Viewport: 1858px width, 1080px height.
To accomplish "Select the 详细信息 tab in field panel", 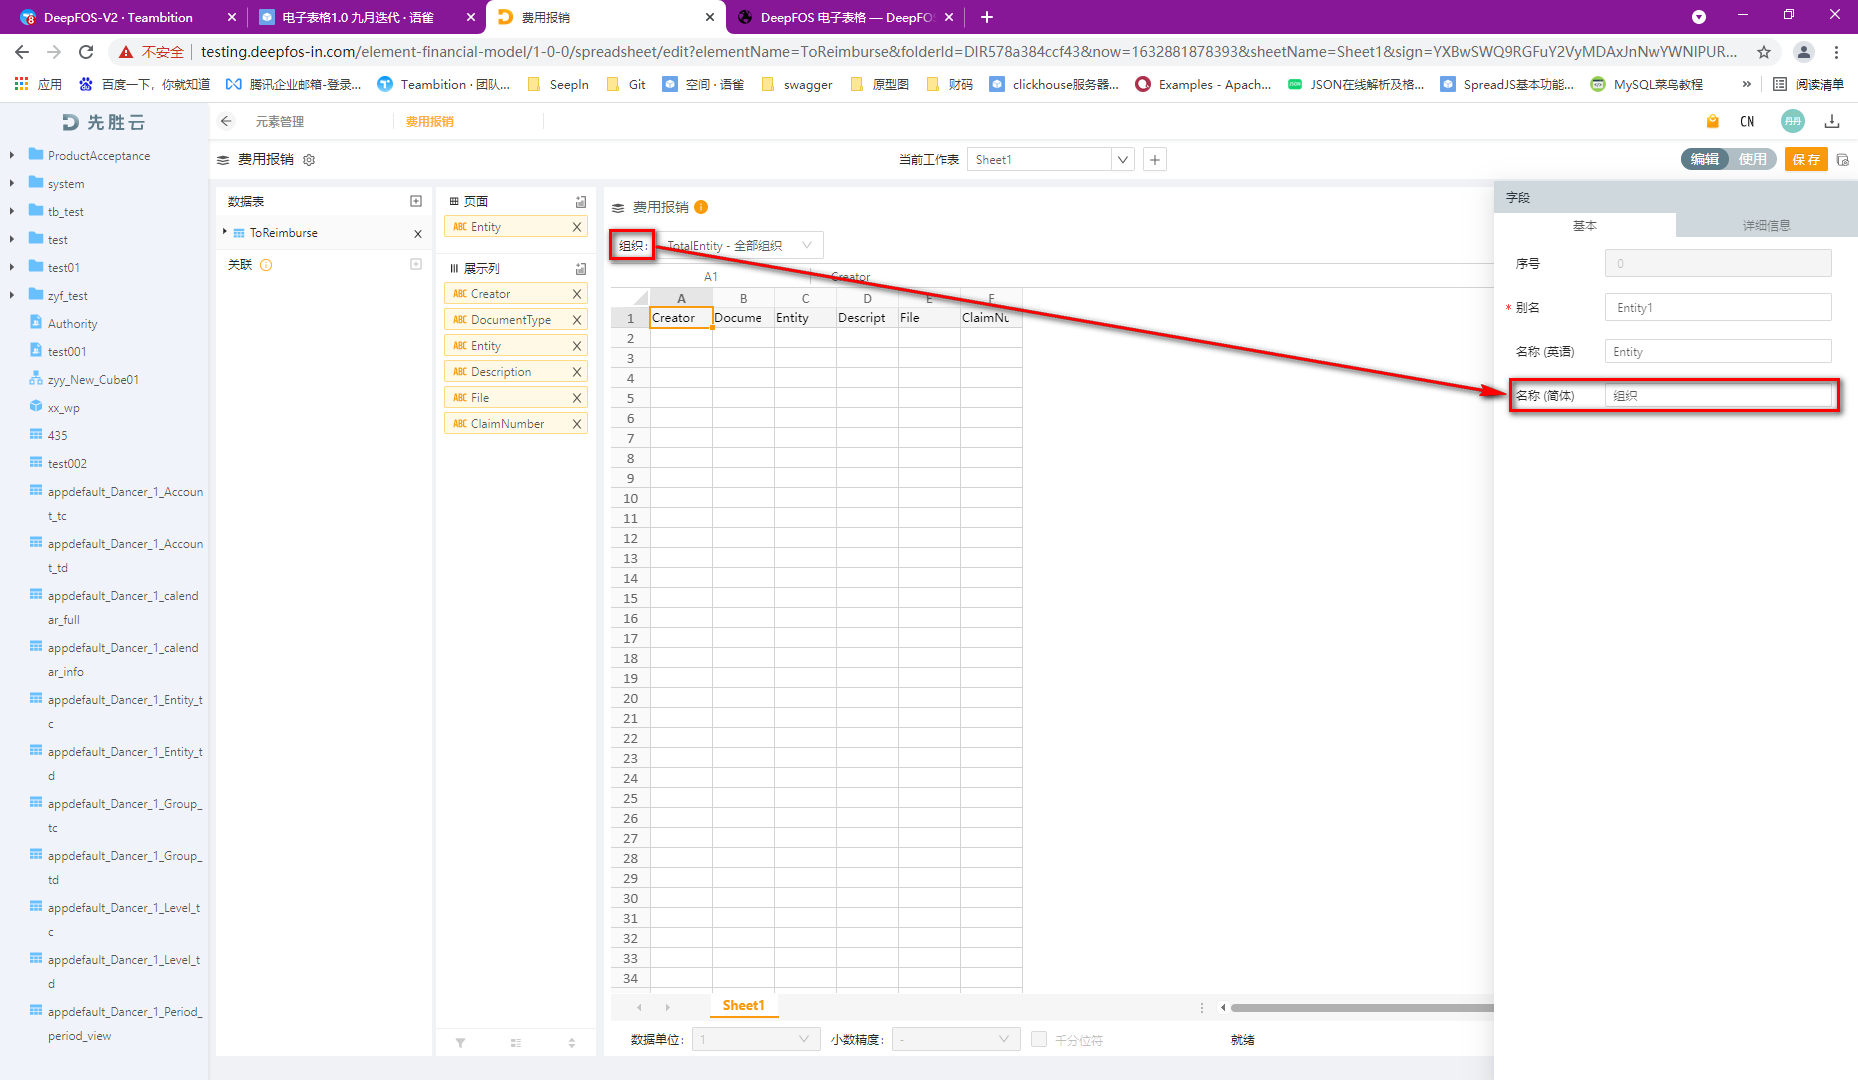I will 1766,225.
